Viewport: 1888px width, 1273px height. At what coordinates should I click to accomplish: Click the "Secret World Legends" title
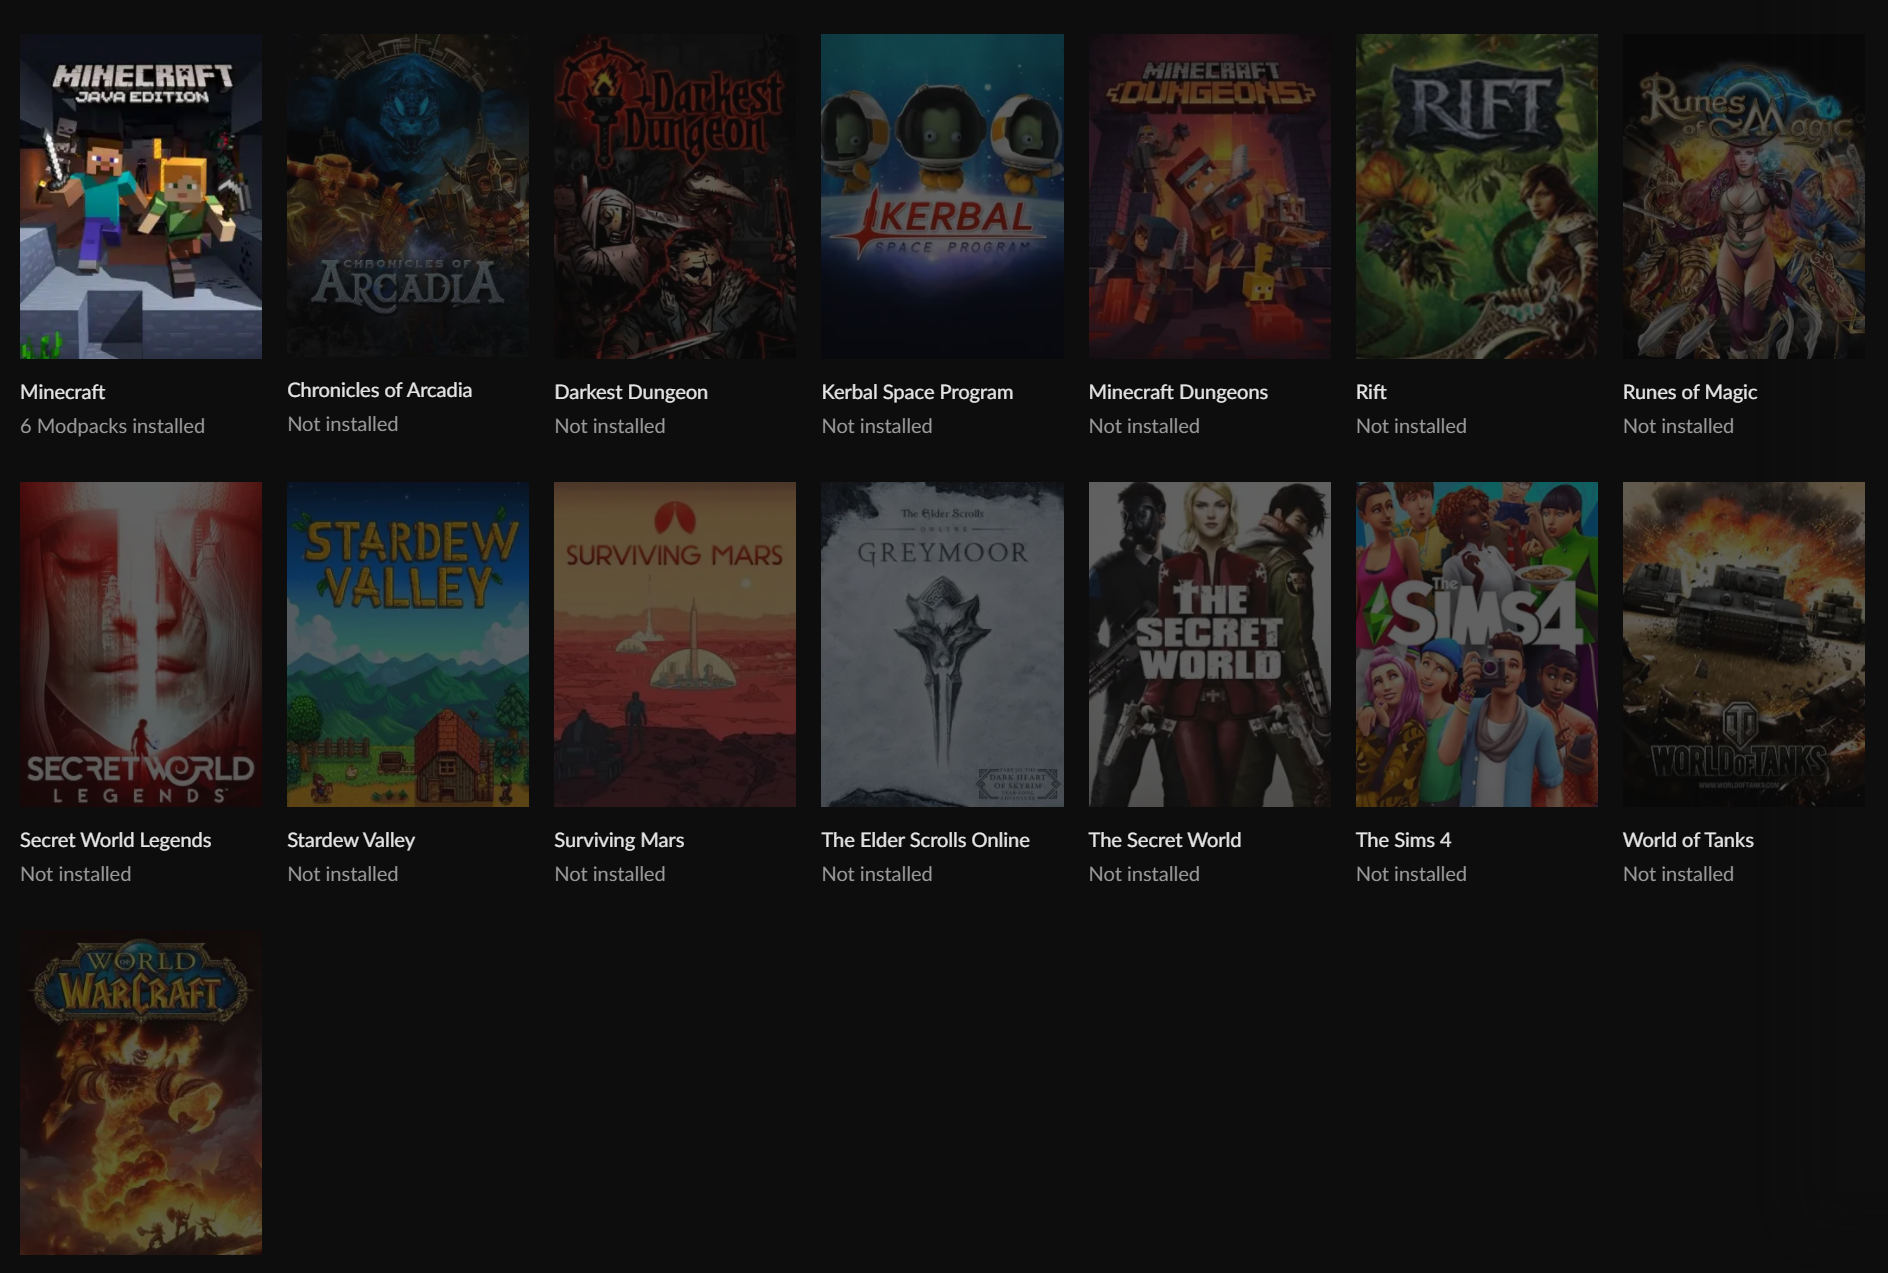tap(115, 840)
